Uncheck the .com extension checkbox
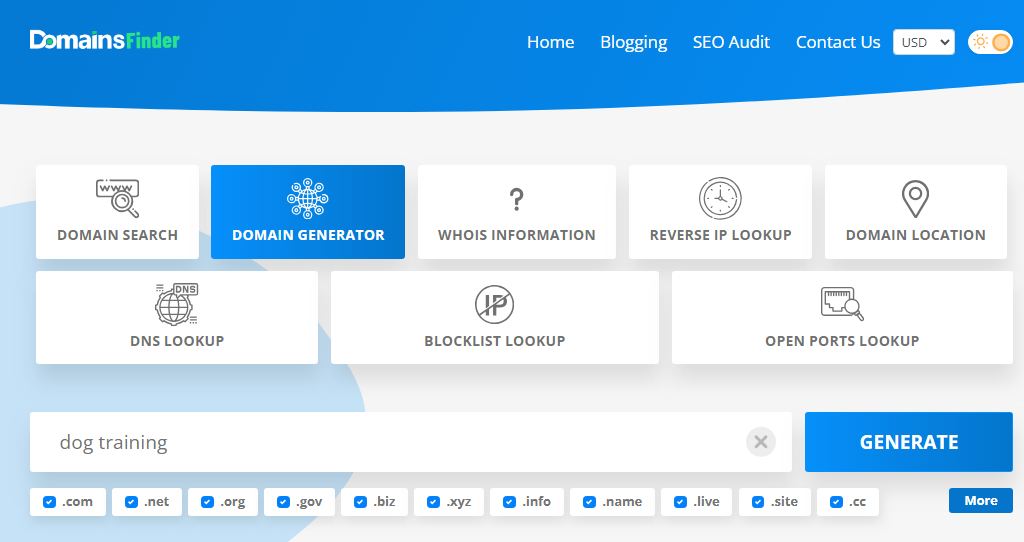 tap(49, 502)
